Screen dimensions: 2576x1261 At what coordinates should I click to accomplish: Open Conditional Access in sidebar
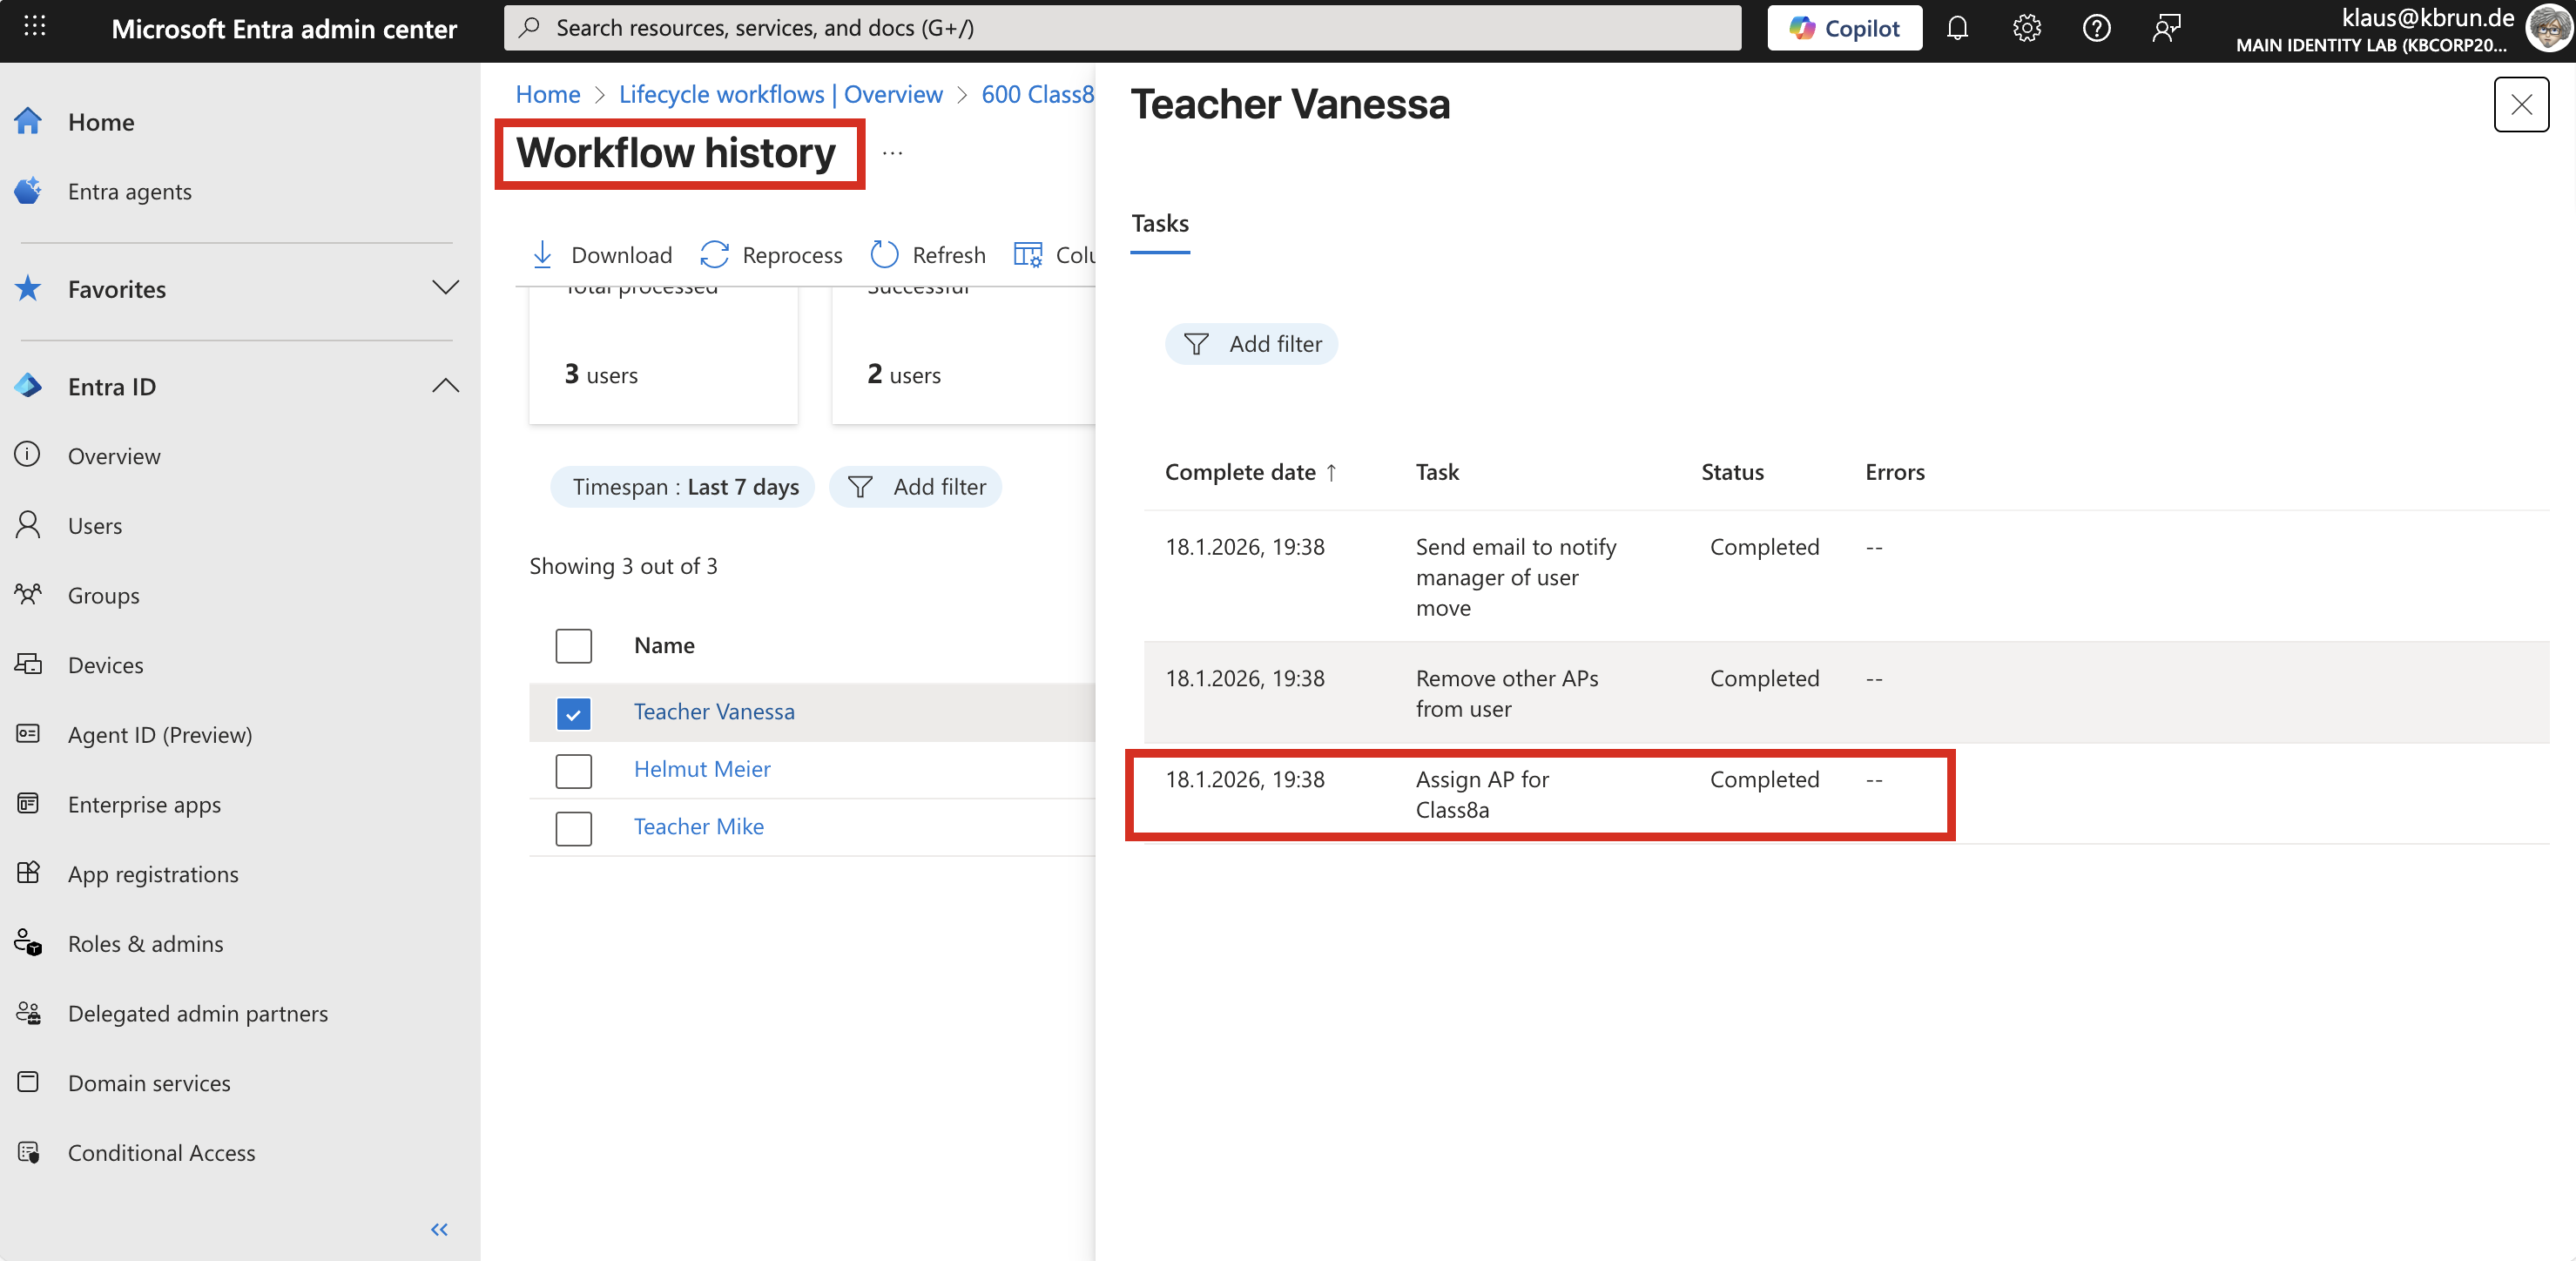pyautogui.click(x=161, y=1152)
